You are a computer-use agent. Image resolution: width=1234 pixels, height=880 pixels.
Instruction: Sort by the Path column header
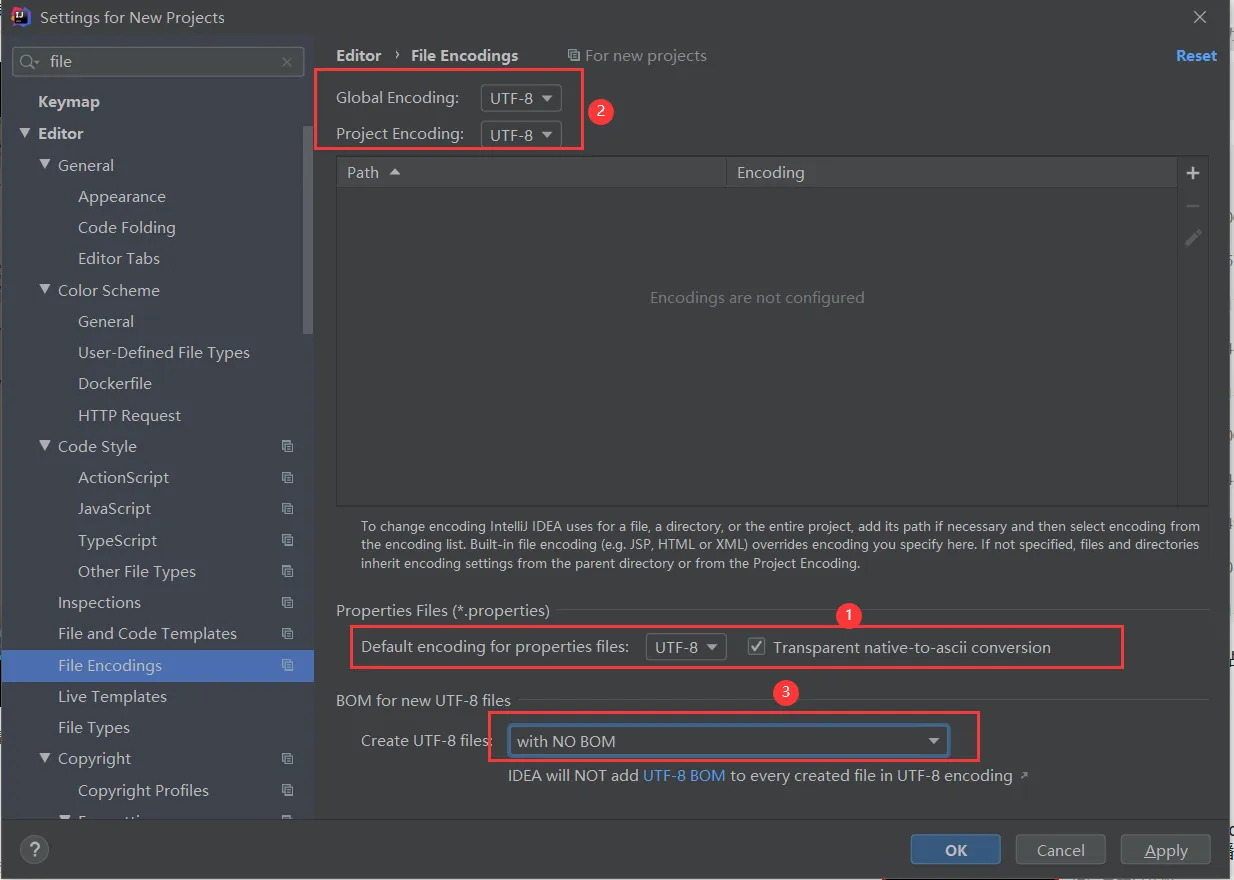(x=531, y=173)
